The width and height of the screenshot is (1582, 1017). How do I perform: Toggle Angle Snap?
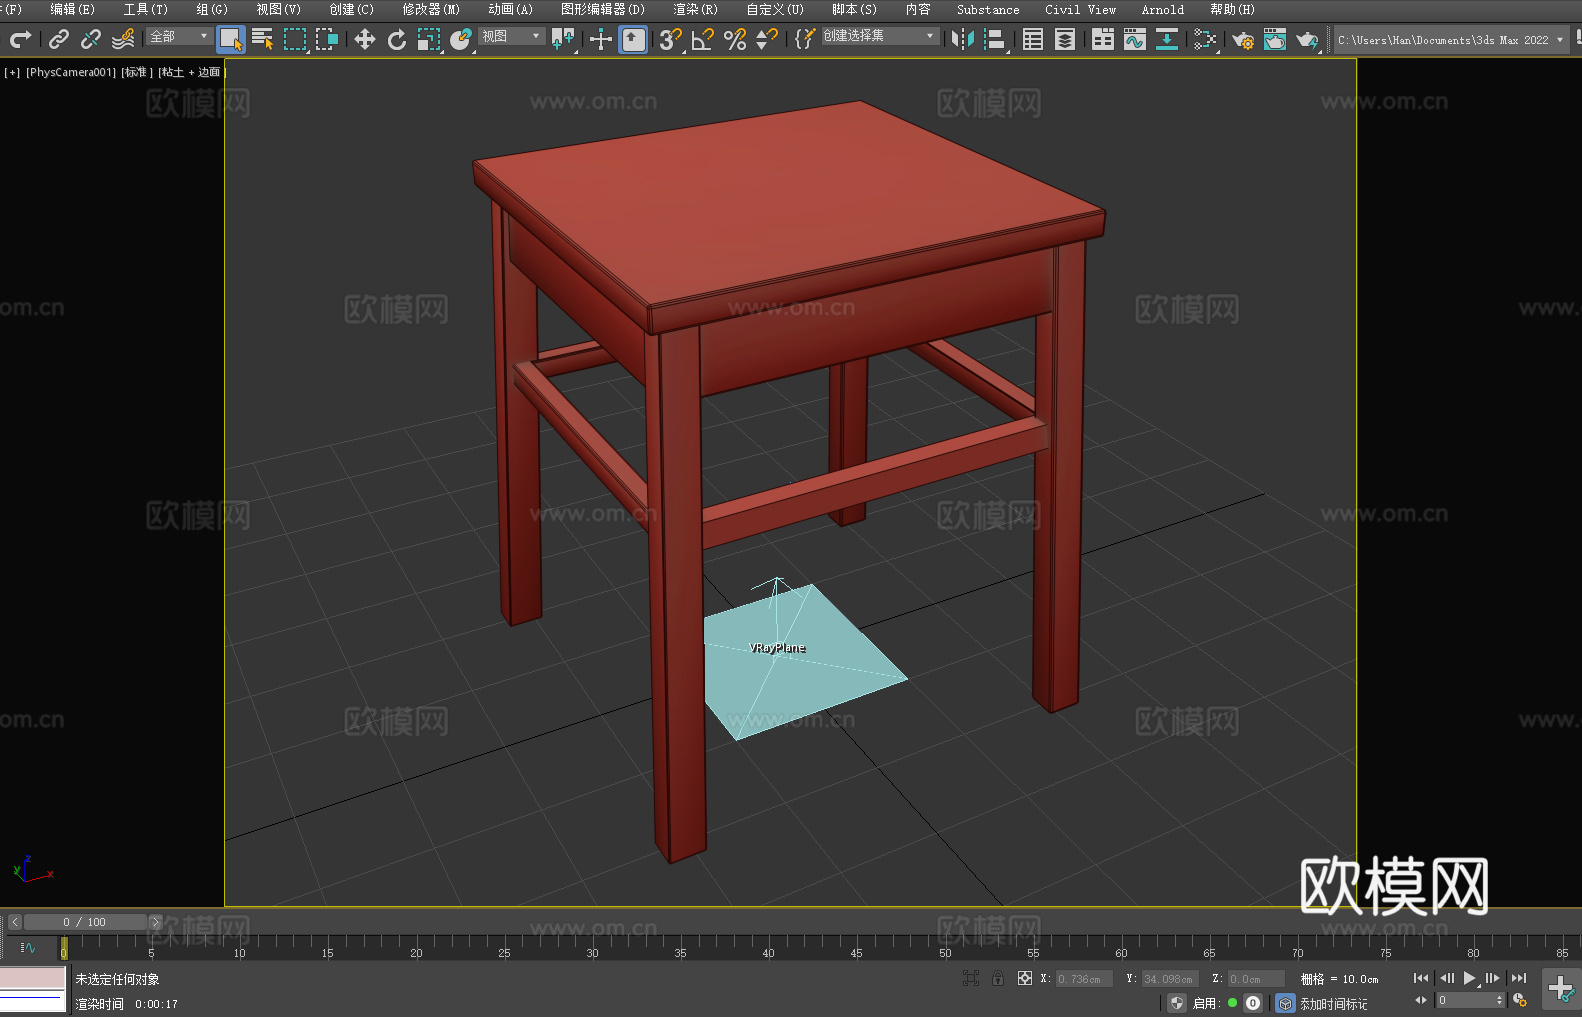pyautogui.click(x=703, y=39)
